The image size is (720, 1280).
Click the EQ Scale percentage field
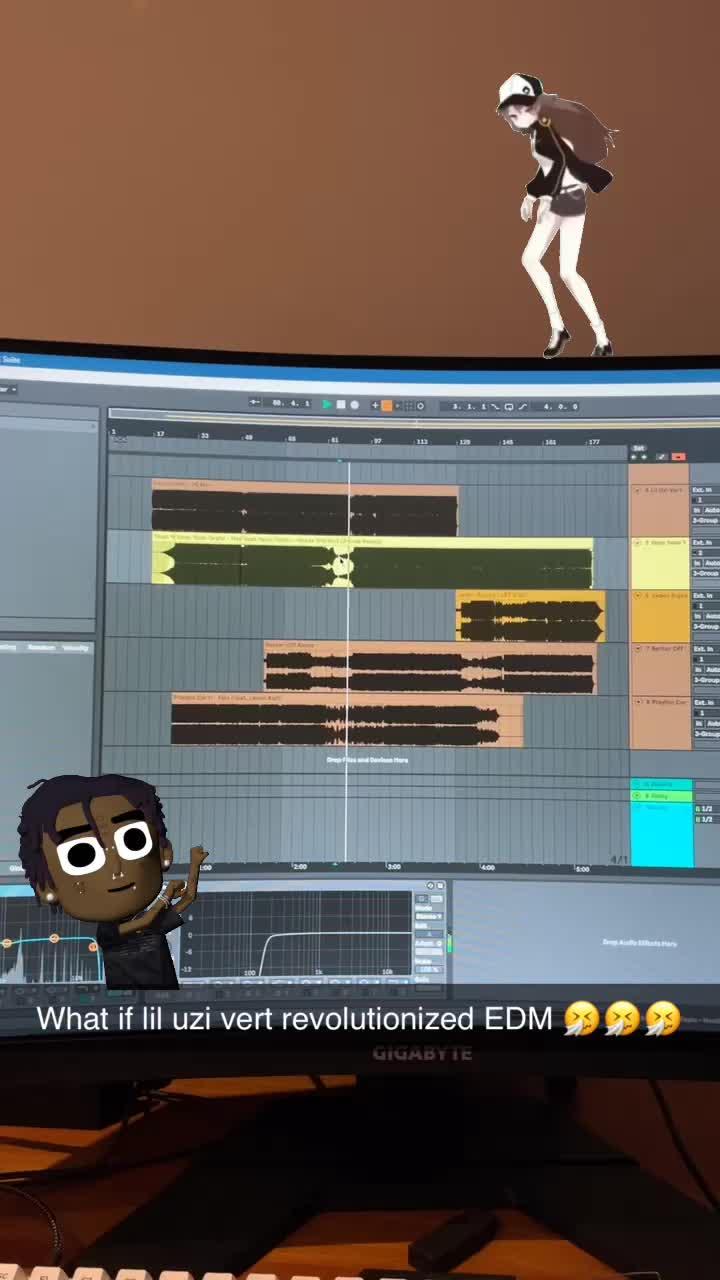tap(429, 968)
